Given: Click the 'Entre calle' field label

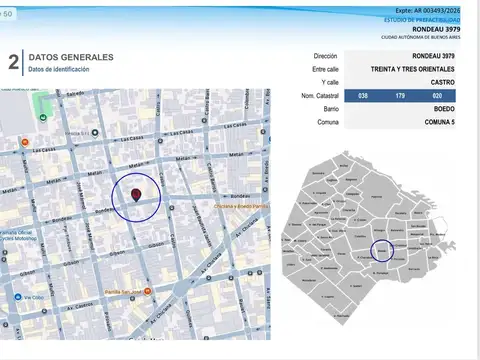Looking at the screenshot, I should (325, 69).
